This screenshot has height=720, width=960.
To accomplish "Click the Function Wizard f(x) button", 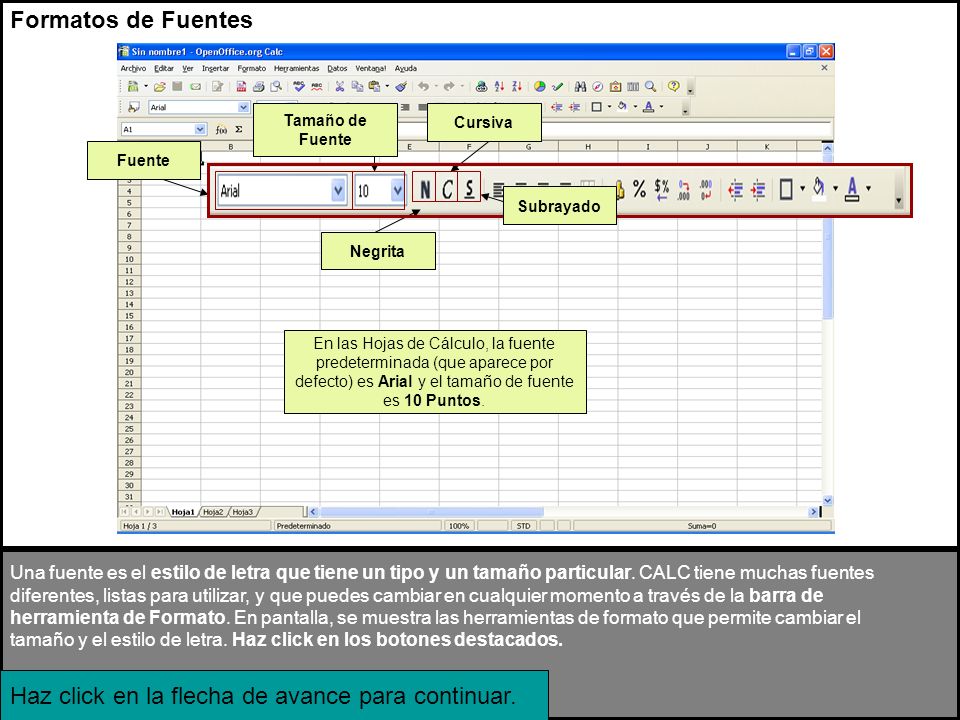I will coord(221,129).
